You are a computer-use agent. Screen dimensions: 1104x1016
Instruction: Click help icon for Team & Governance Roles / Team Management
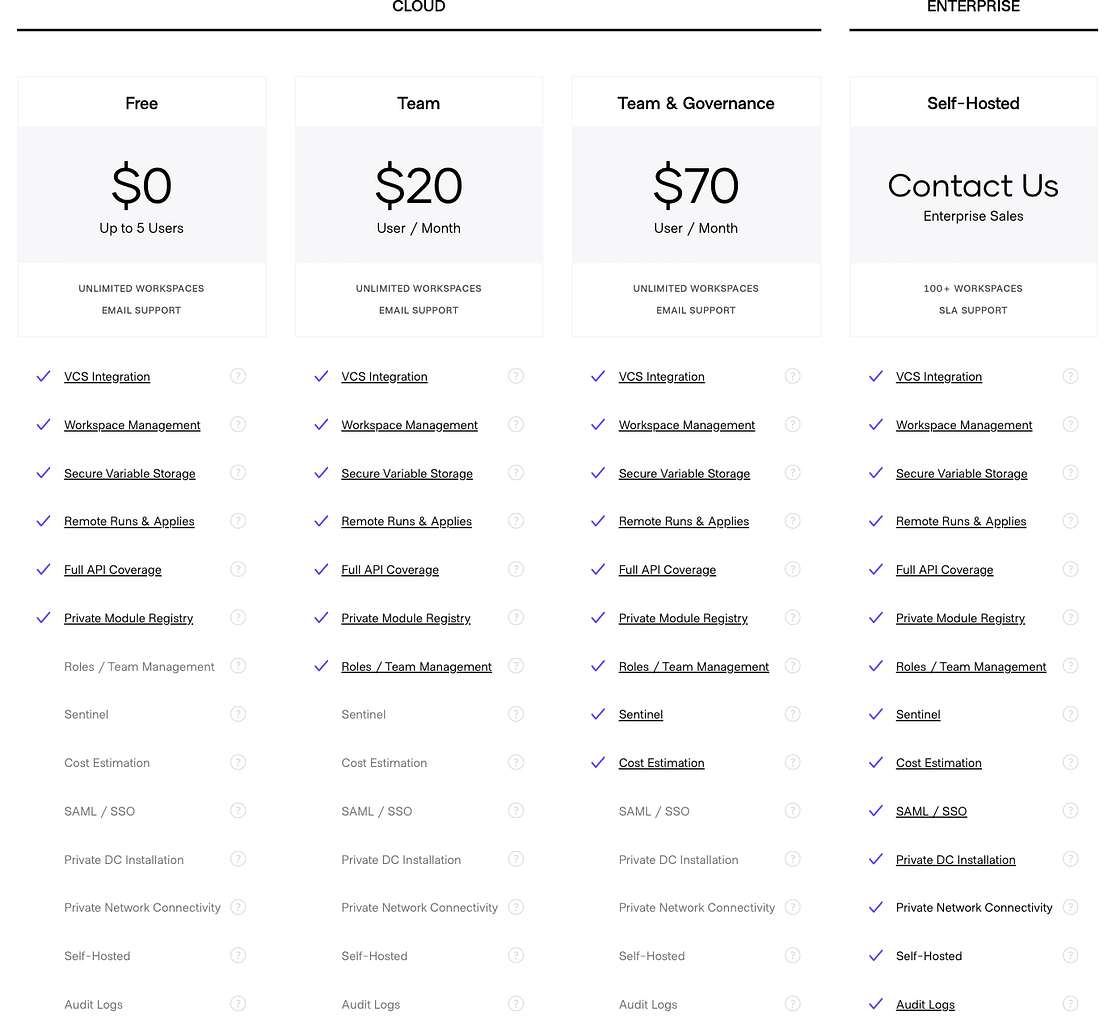coord(792,666)
